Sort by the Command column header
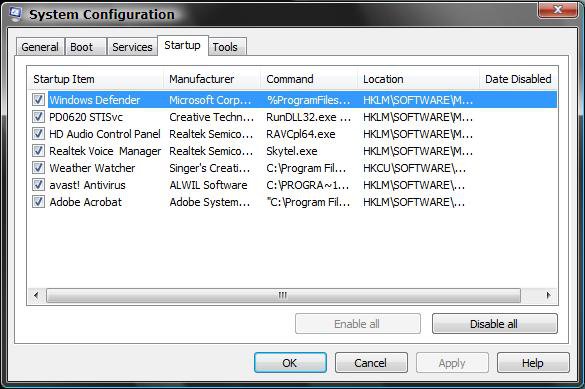The image size is (585, 389). (x=309, y=79)
